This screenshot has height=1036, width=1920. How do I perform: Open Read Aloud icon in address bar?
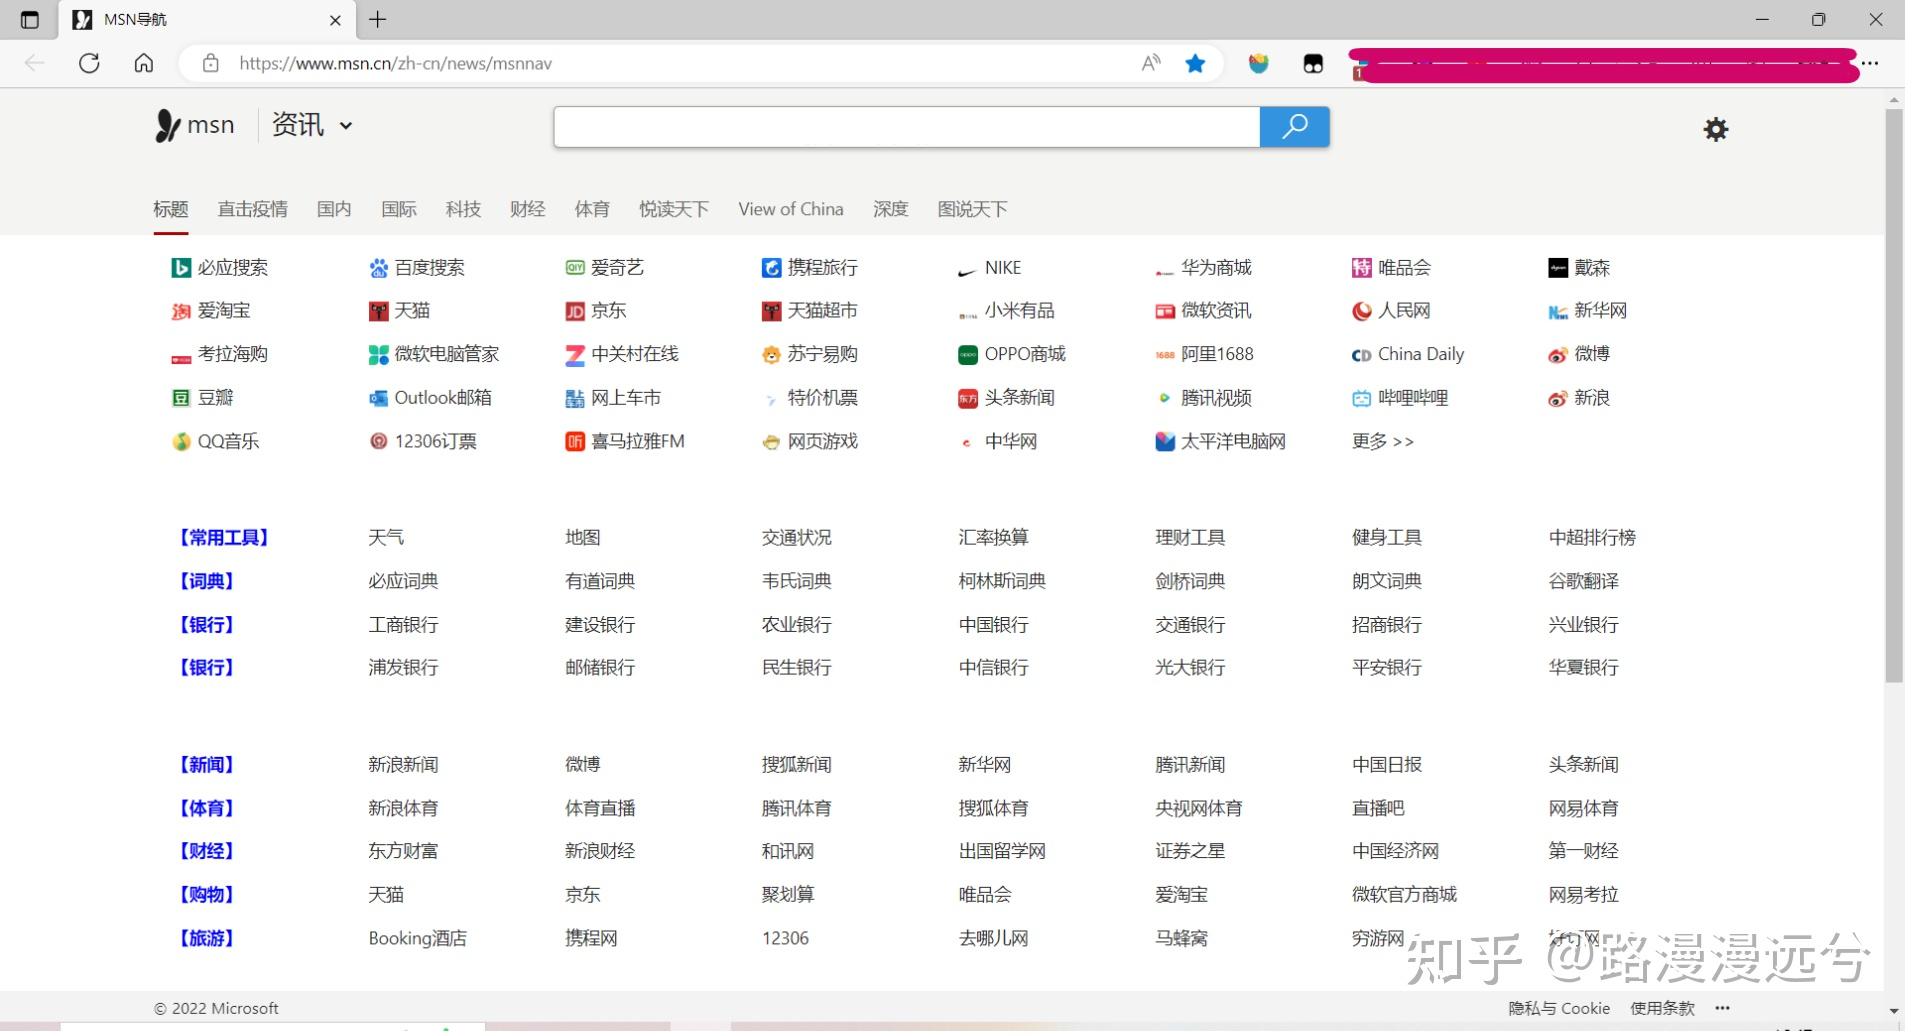1159,64
